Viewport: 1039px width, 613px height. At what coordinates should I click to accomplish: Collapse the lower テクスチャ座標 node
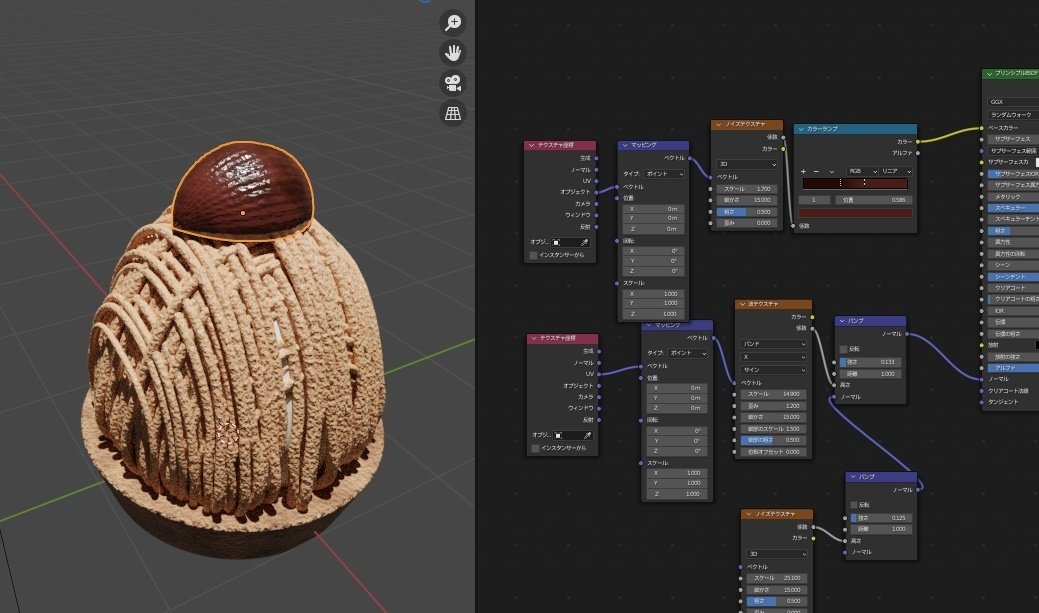coord(533,338)
